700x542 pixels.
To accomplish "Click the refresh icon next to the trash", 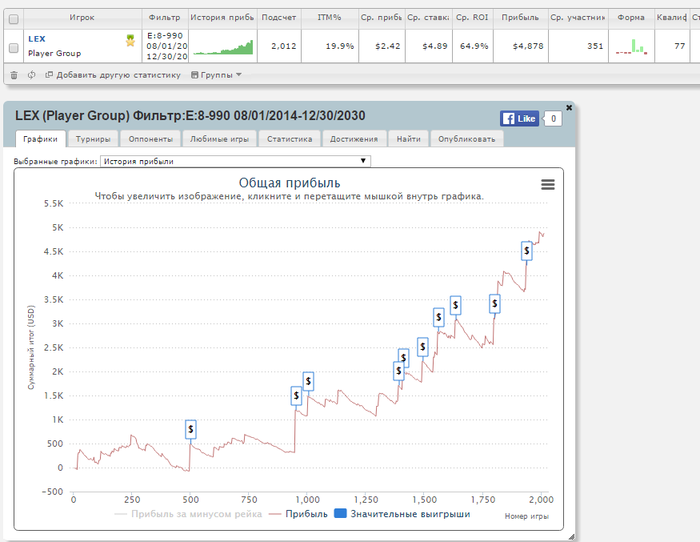I will tap(32, 75).
